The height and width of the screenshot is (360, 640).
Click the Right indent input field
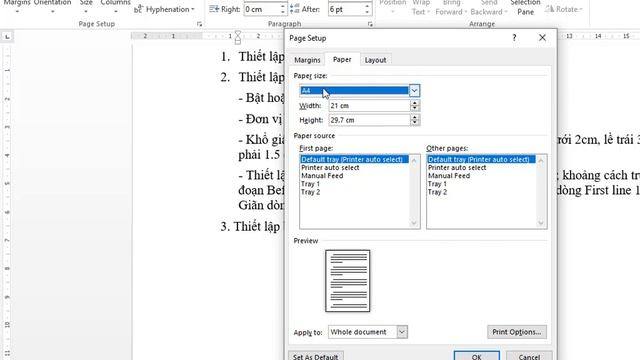click(261, 9)
